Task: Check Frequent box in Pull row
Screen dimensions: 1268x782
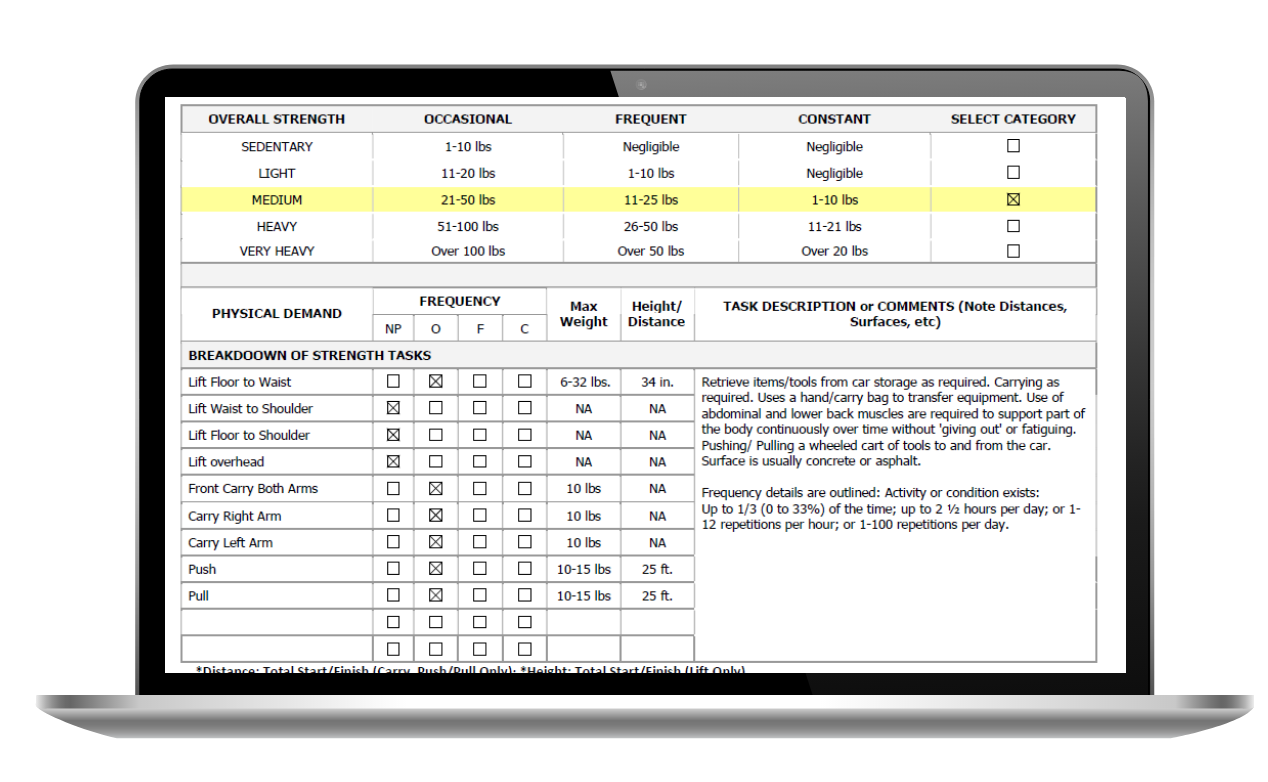Action: 480,595
